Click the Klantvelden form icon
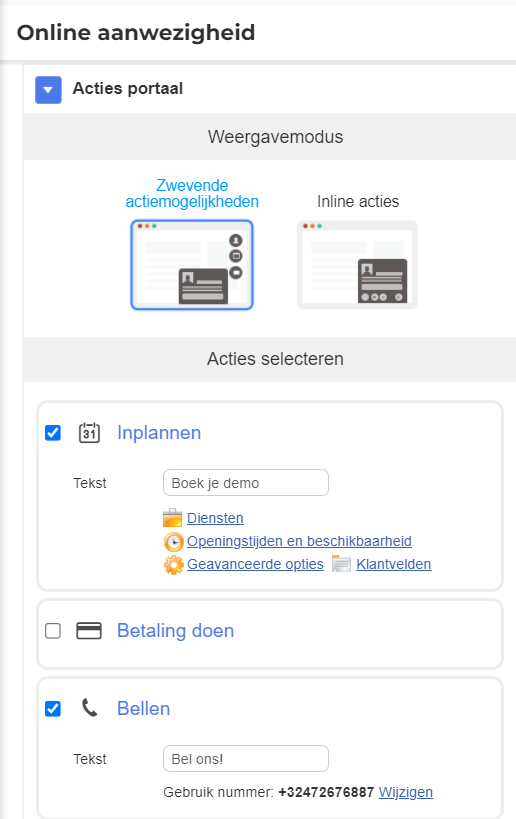516x819 pixels. pos(341,564)
